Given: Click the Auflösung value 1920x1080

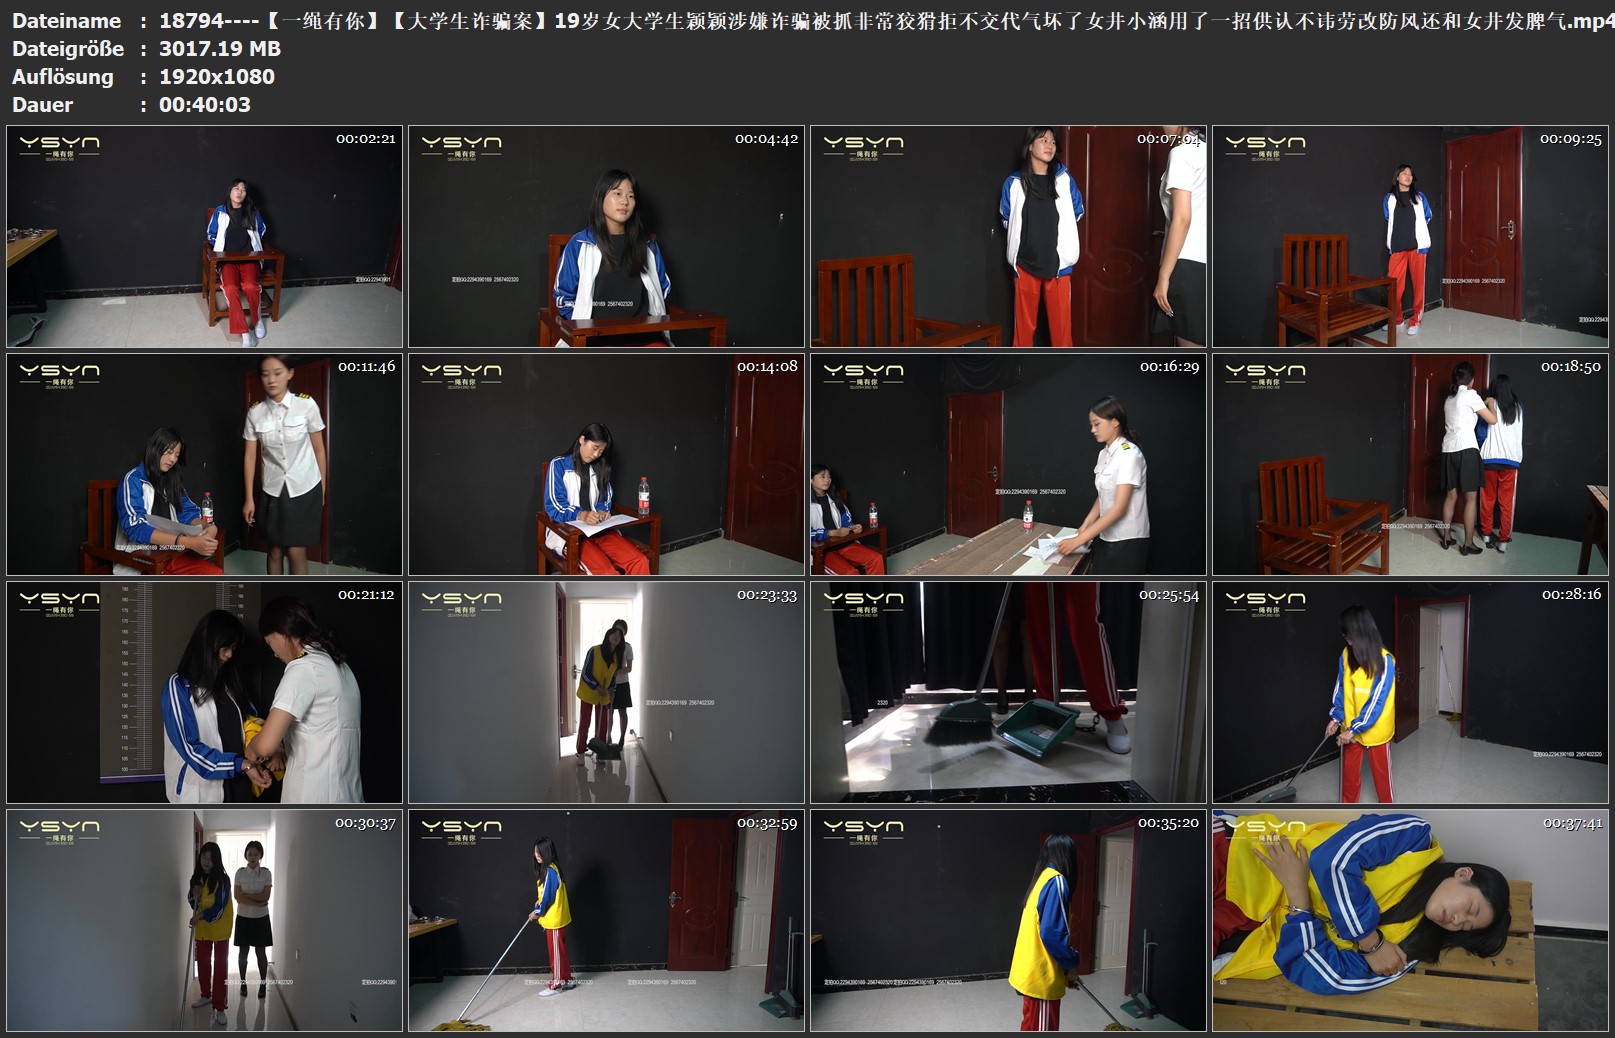Looking at the screenshot, I should [x=217, y=77].
